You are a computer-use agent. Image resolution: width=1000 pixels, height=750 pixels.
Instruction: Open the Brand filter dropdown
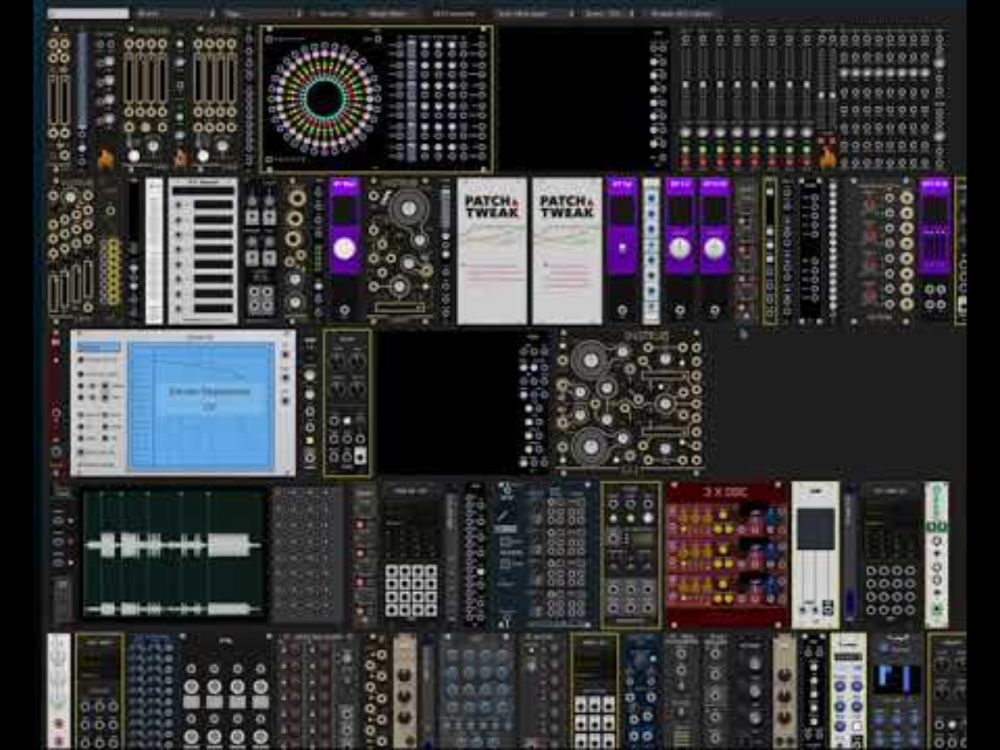(175, 13)
